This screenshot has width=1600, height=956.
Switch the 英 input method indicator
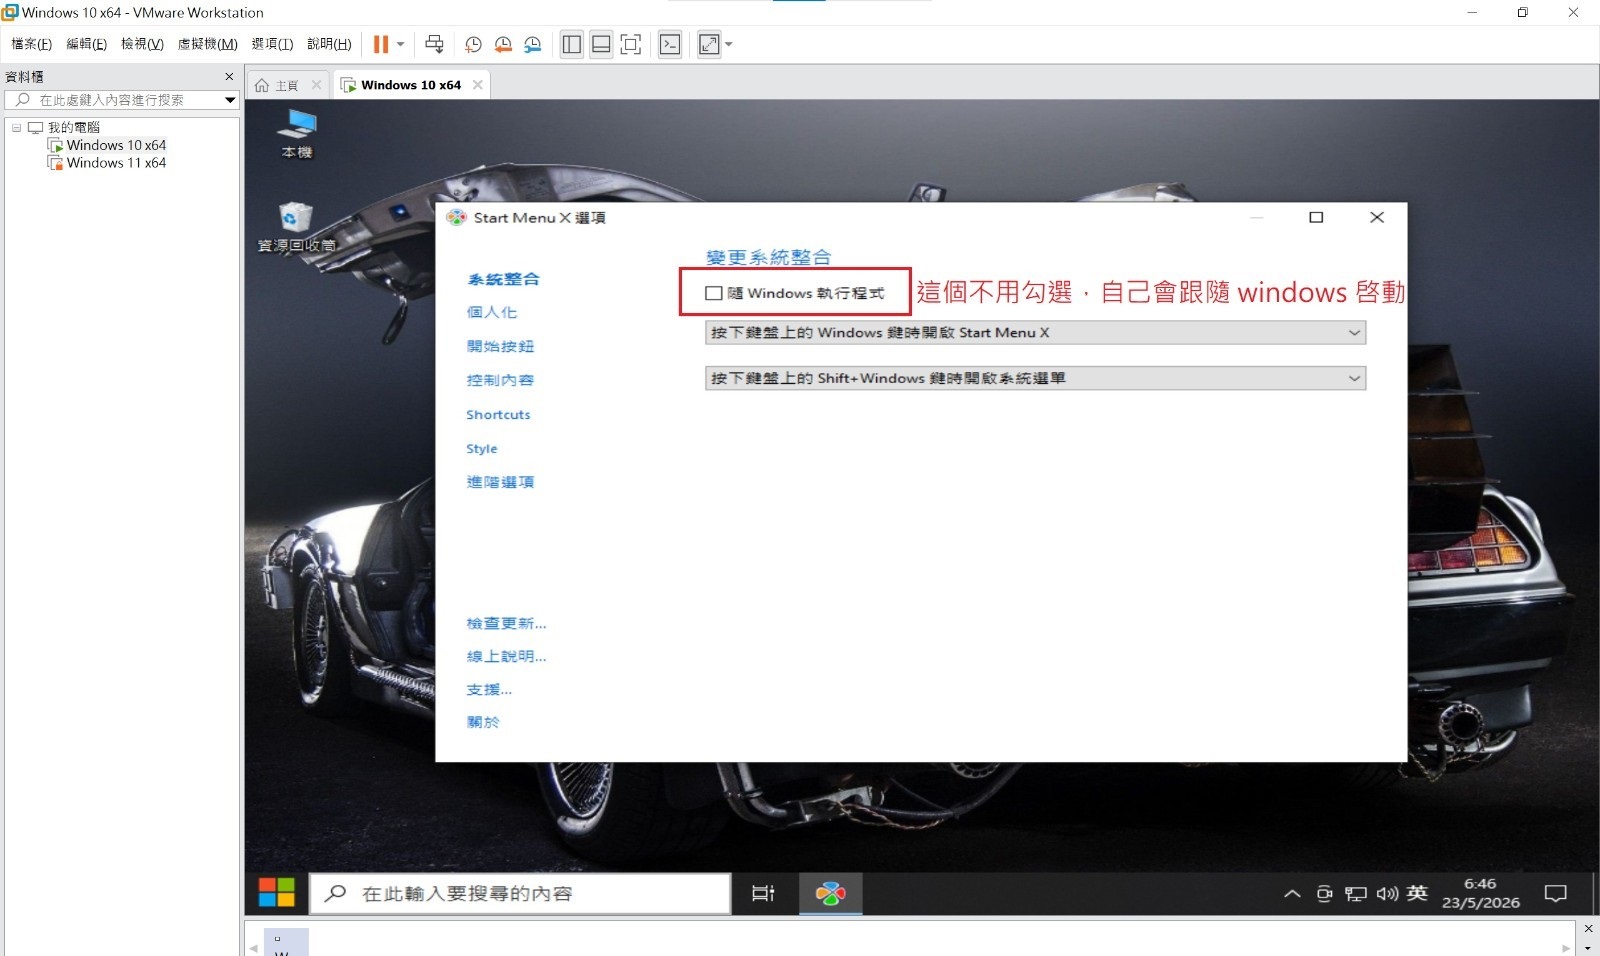tap(1417, 893)
